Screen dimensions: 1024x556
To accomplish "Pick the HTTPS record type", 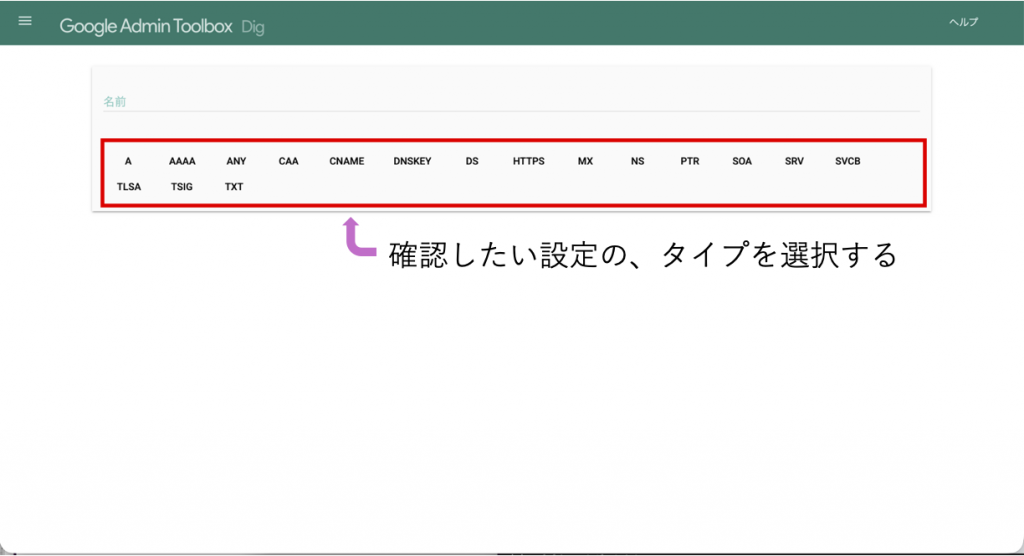I will pos(529,161).
